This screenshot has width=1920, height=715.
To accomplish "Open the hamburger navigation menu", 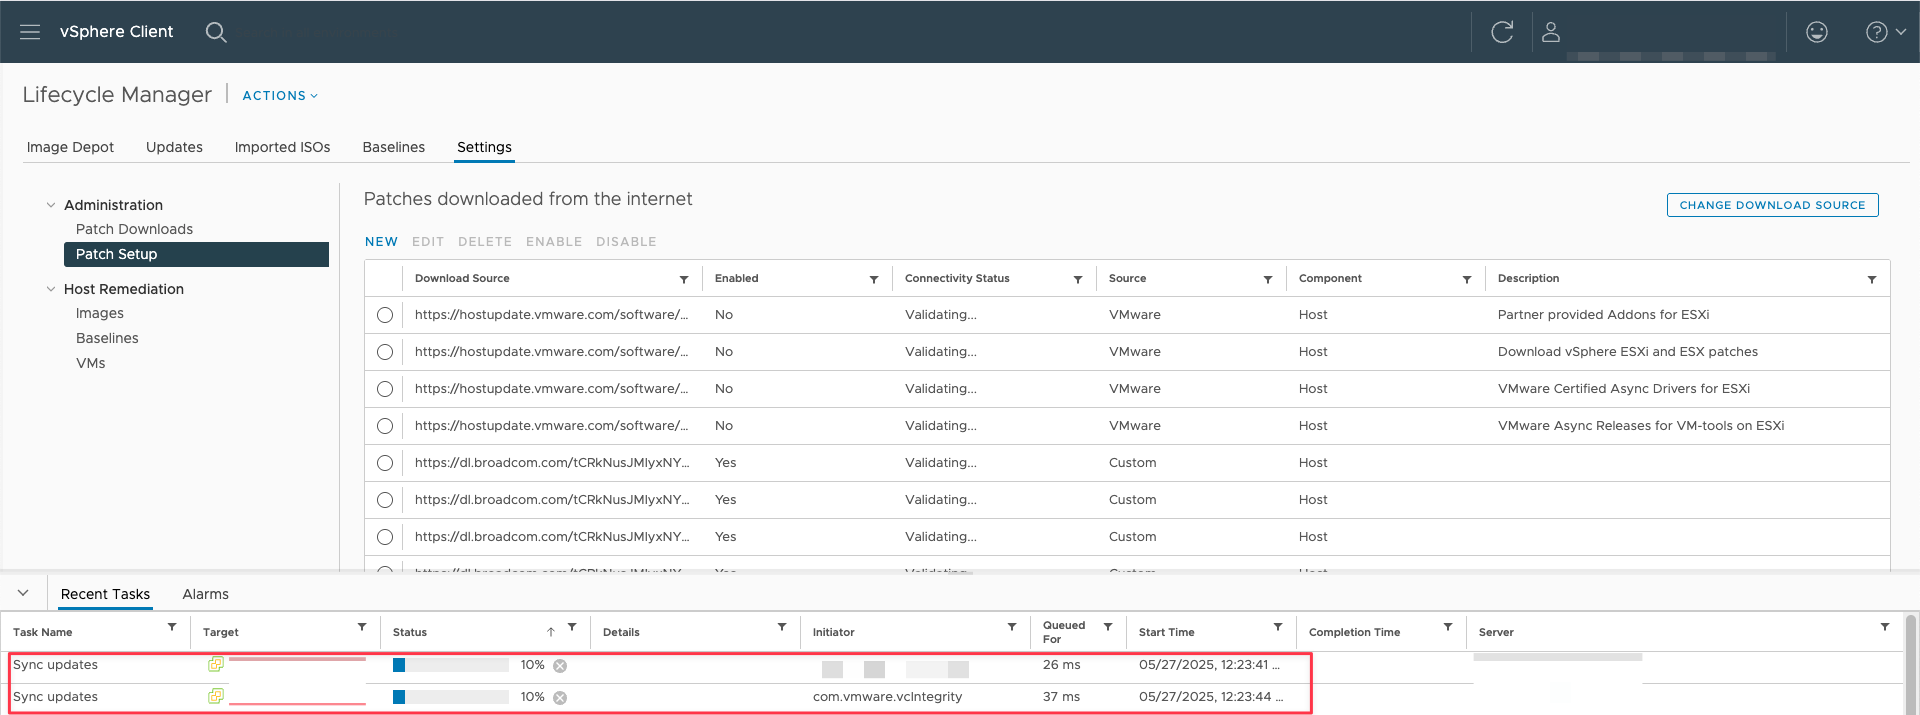I will [x=30, y=32].
